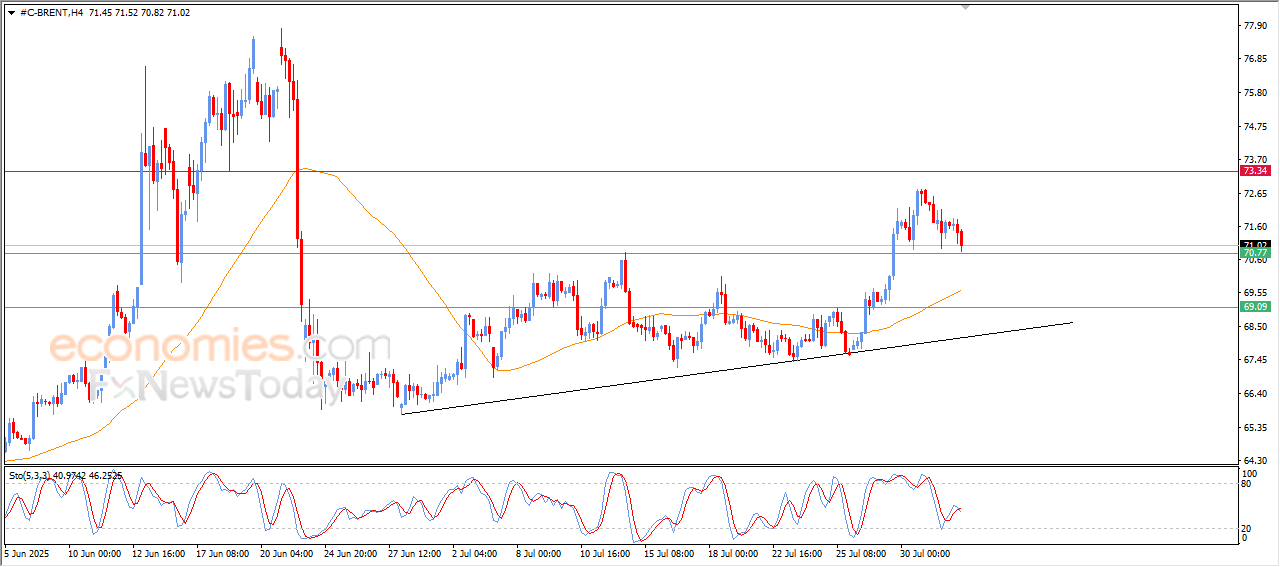This screenshot has height=567, width=1280.
Task: Open the chart menu arrow beside #C-BRENT,H4
Action: (x=11, y=12)
